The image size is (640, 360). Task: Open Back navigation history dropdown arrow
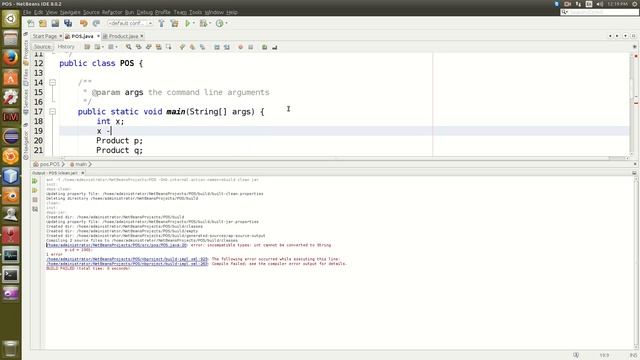tap(102, 47)
